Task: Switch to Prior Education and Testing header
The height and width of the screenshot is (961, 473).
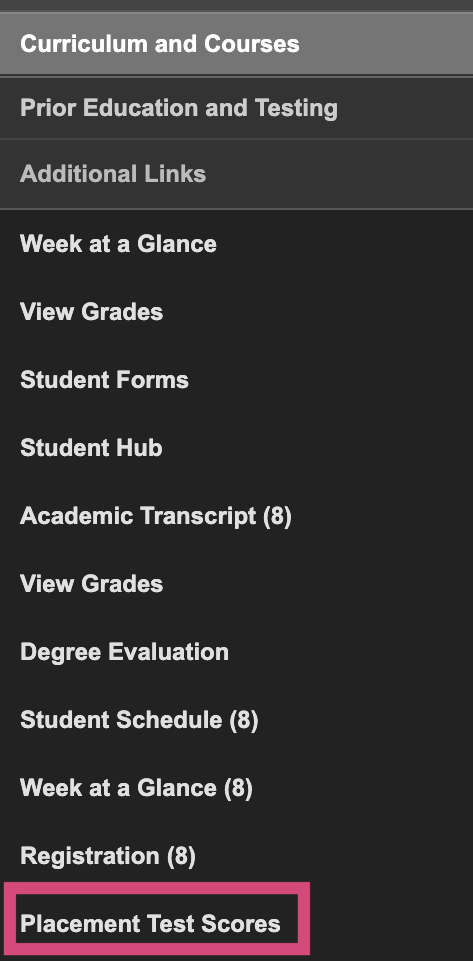Action: pos(236,108)
